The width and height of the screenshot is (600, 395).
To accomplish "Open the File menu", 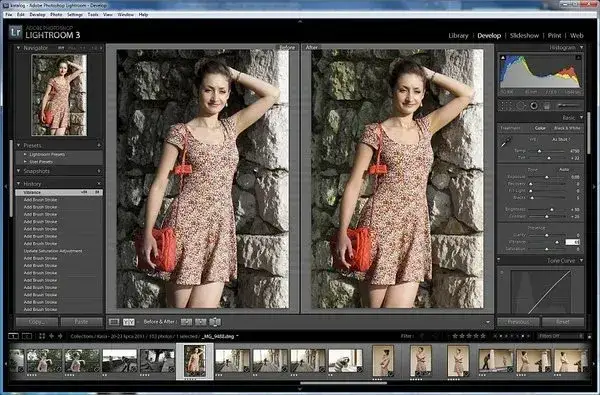I will point(9,15).
